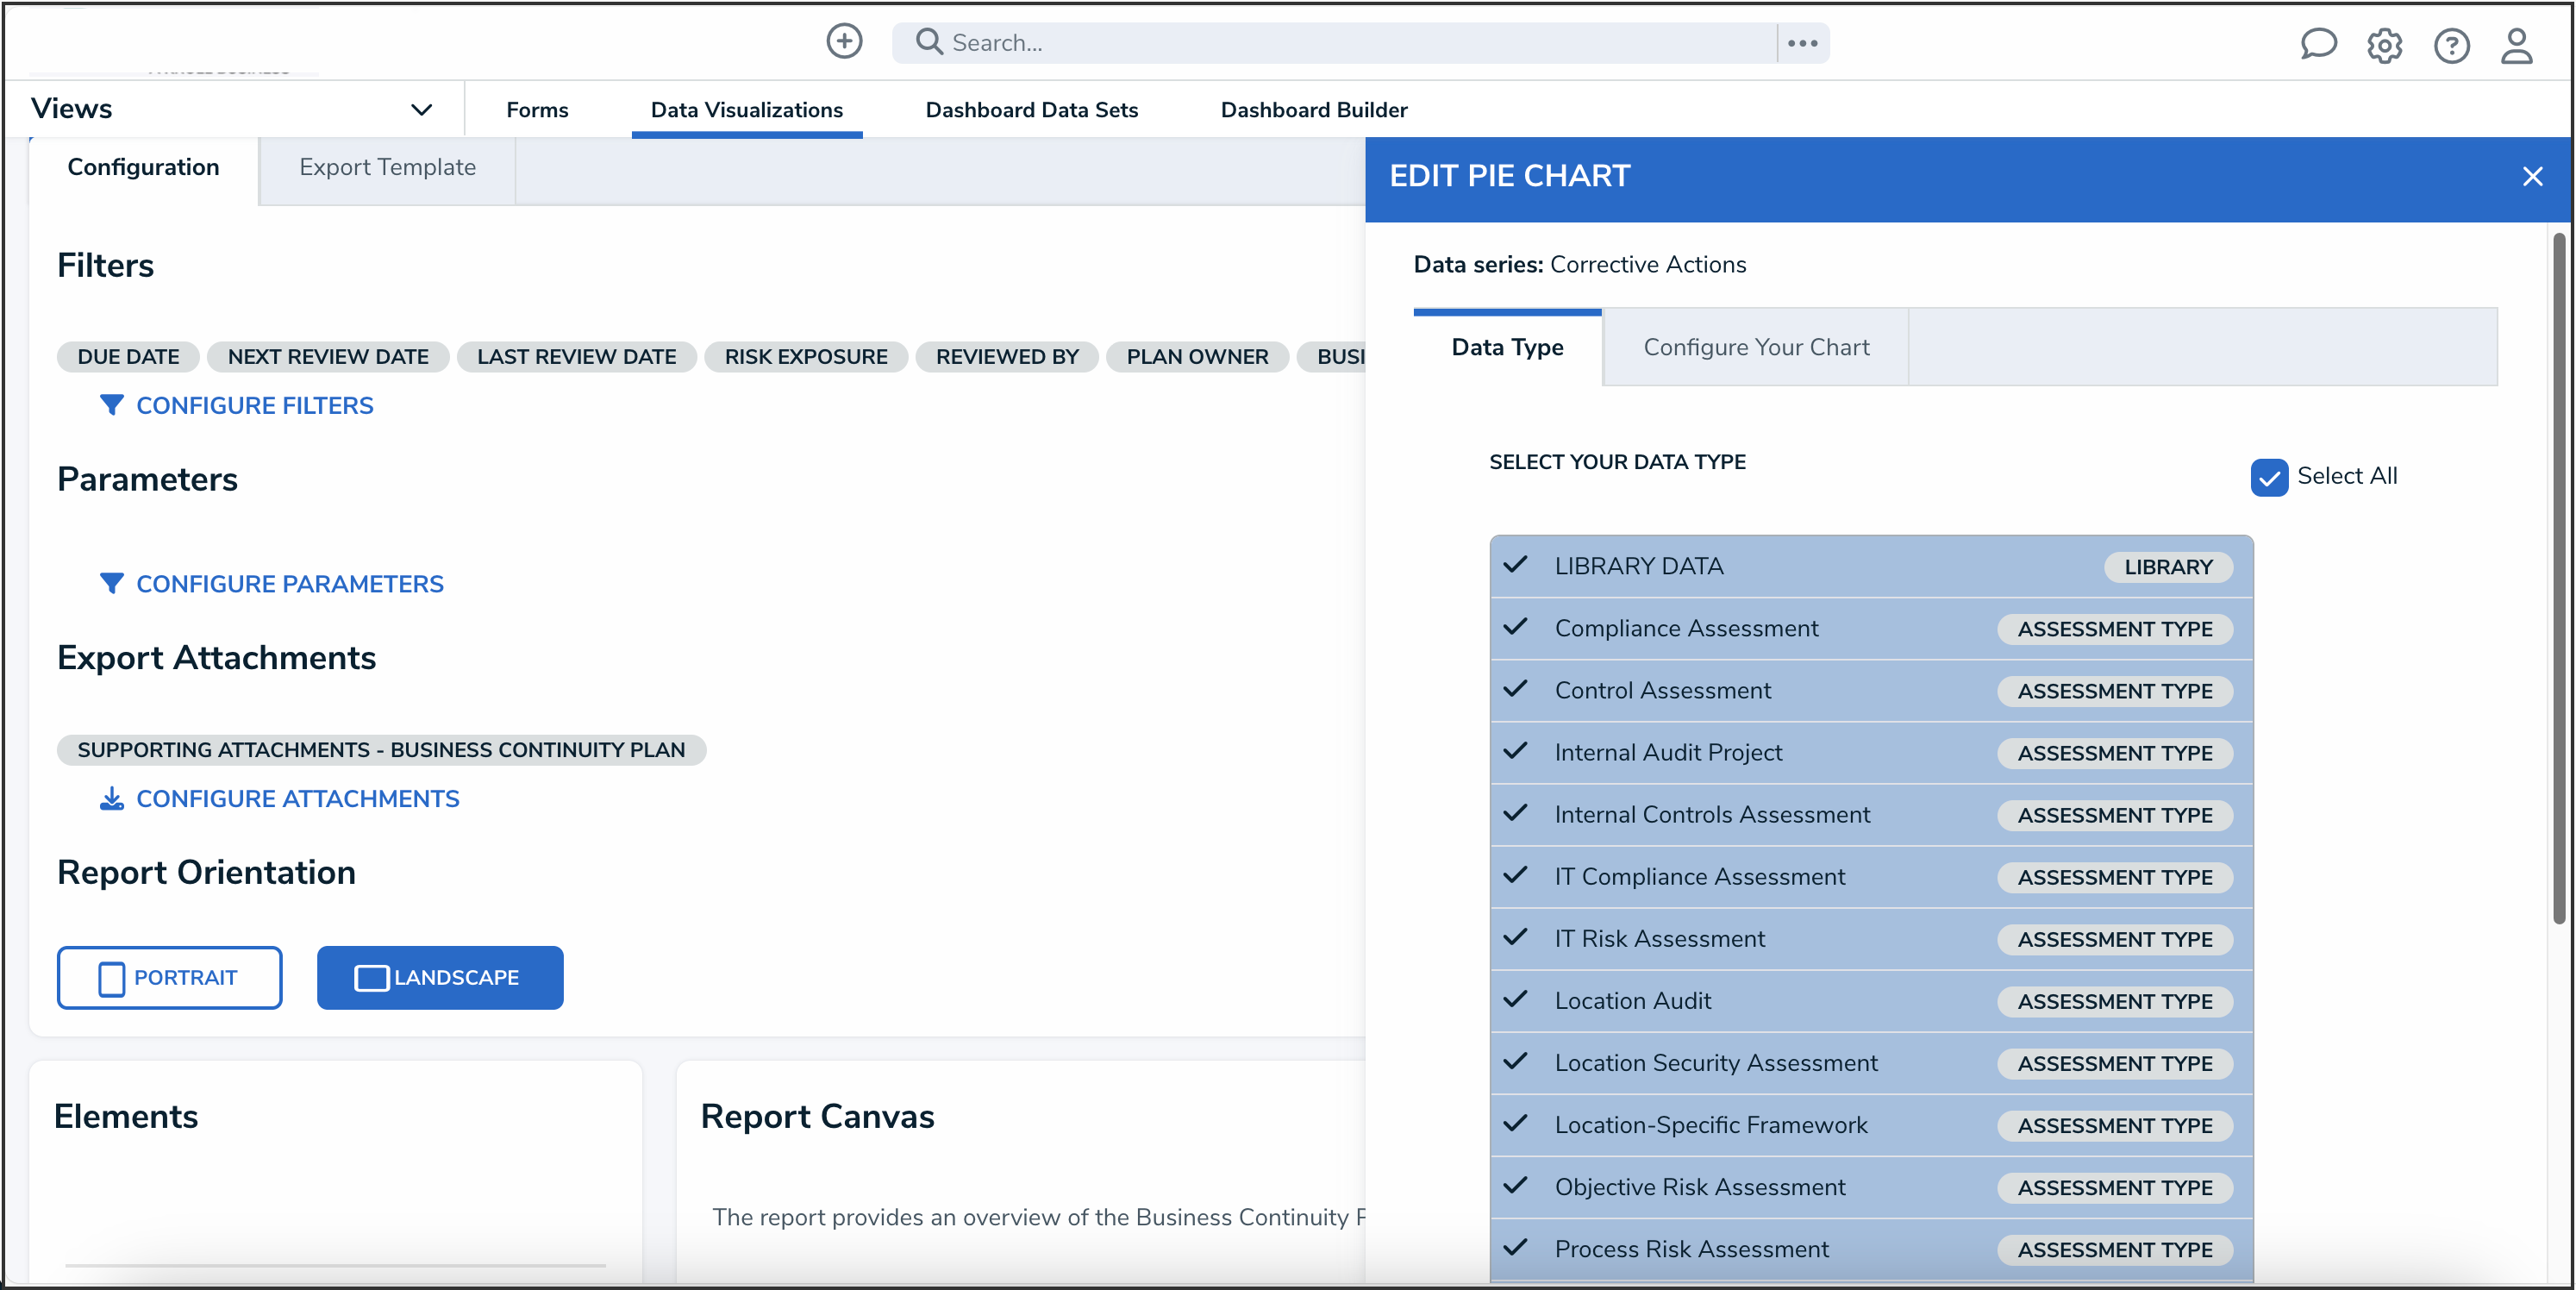Open the chat bubble icon
The height and width of the screenshot is (1290, 2576).
point(2317,44)
